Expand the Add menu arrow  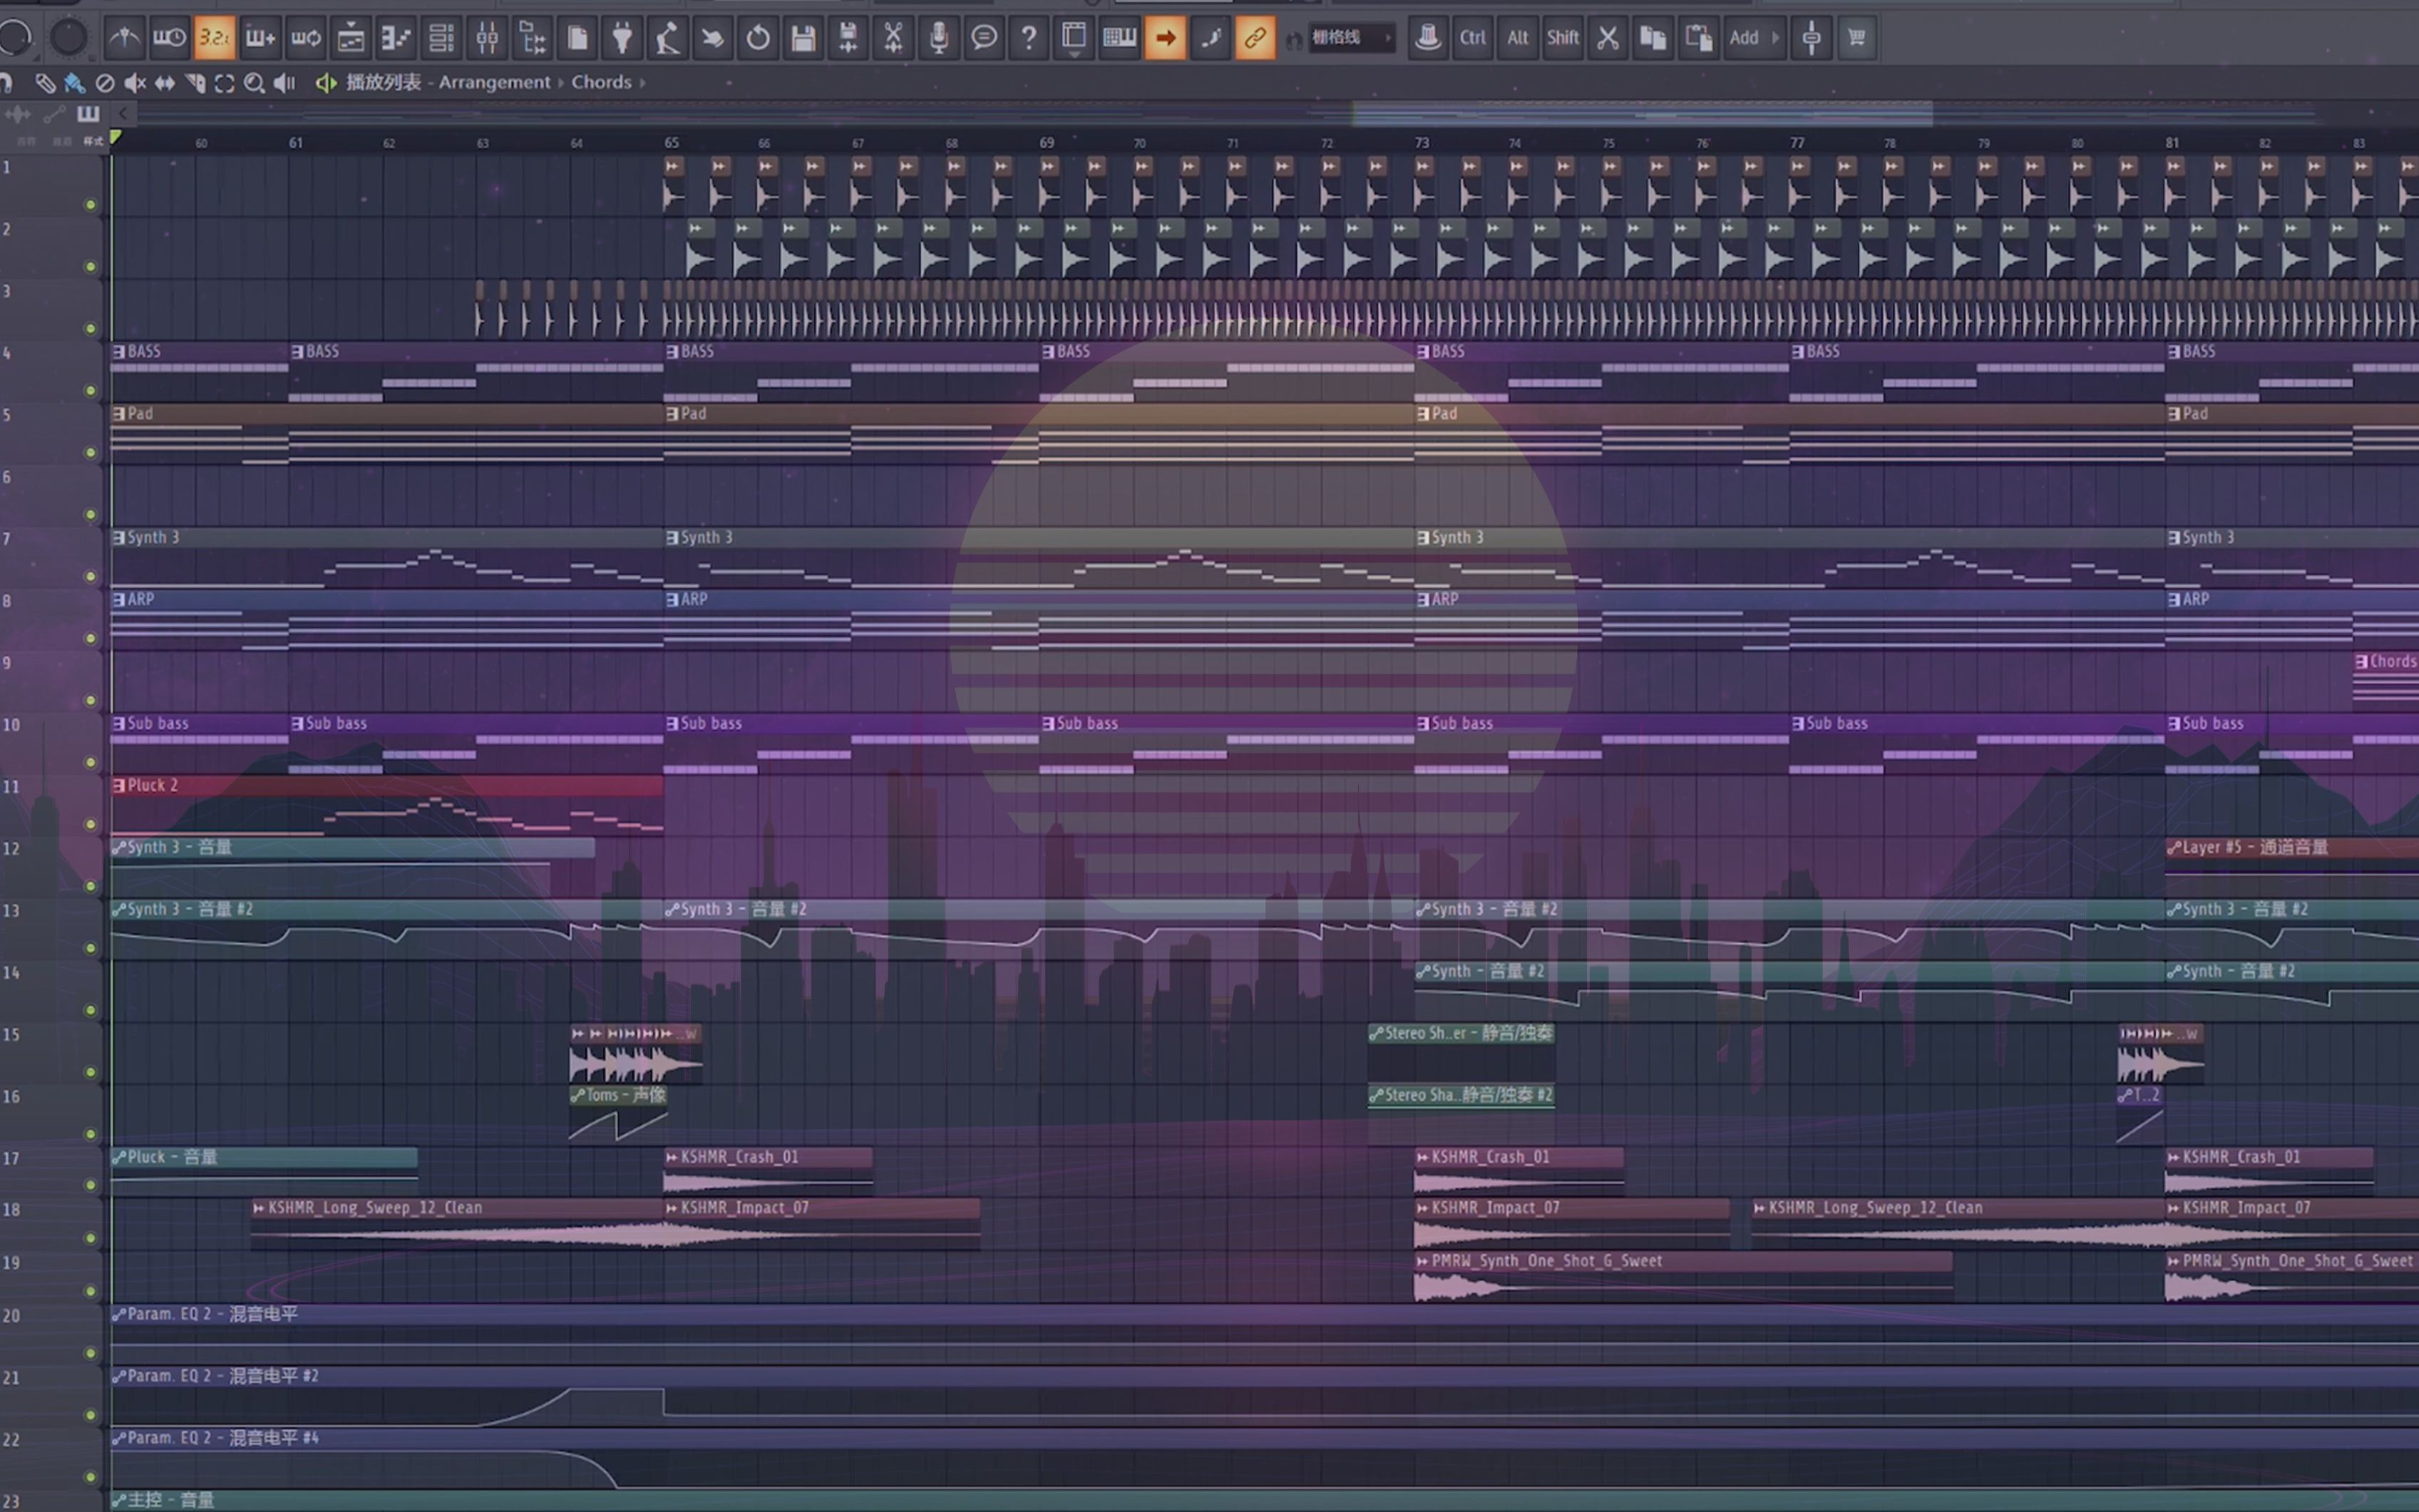pyautogui.click(x=1777, y=38)
